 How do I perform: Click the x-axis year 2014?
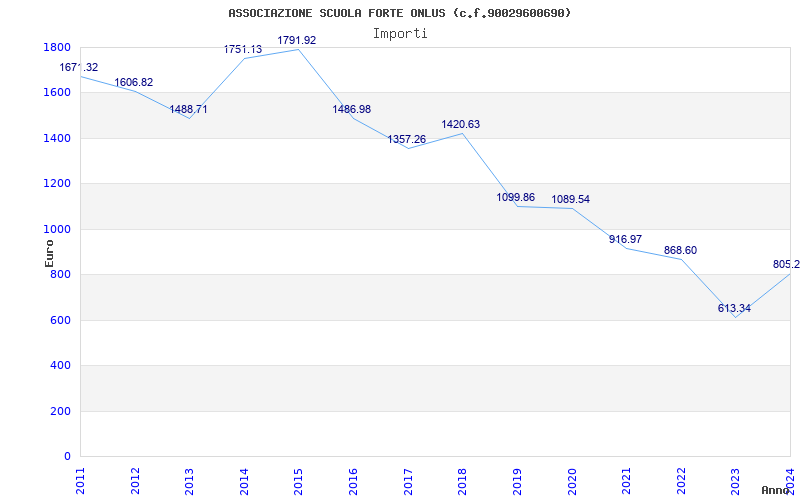(x=244, y=481)
